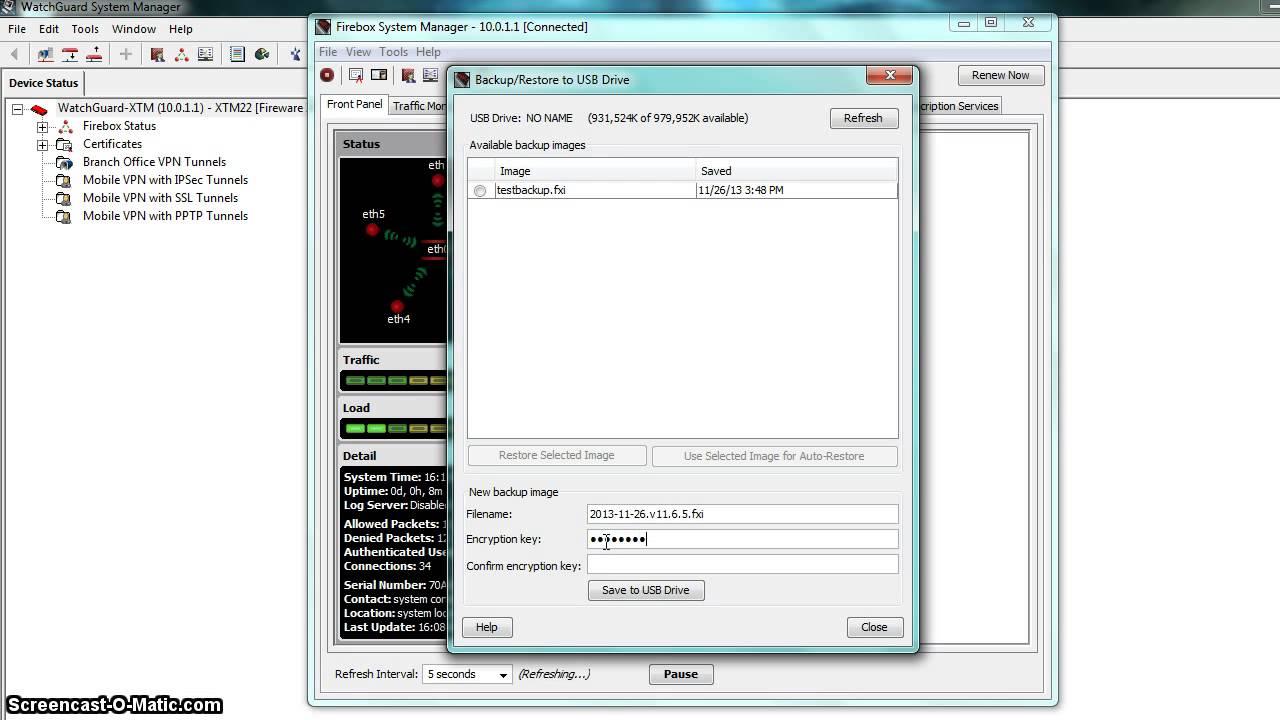The image size is (1280, 720).
Task: Open File menu in WatchGuard System Manager
Action: 17,29
